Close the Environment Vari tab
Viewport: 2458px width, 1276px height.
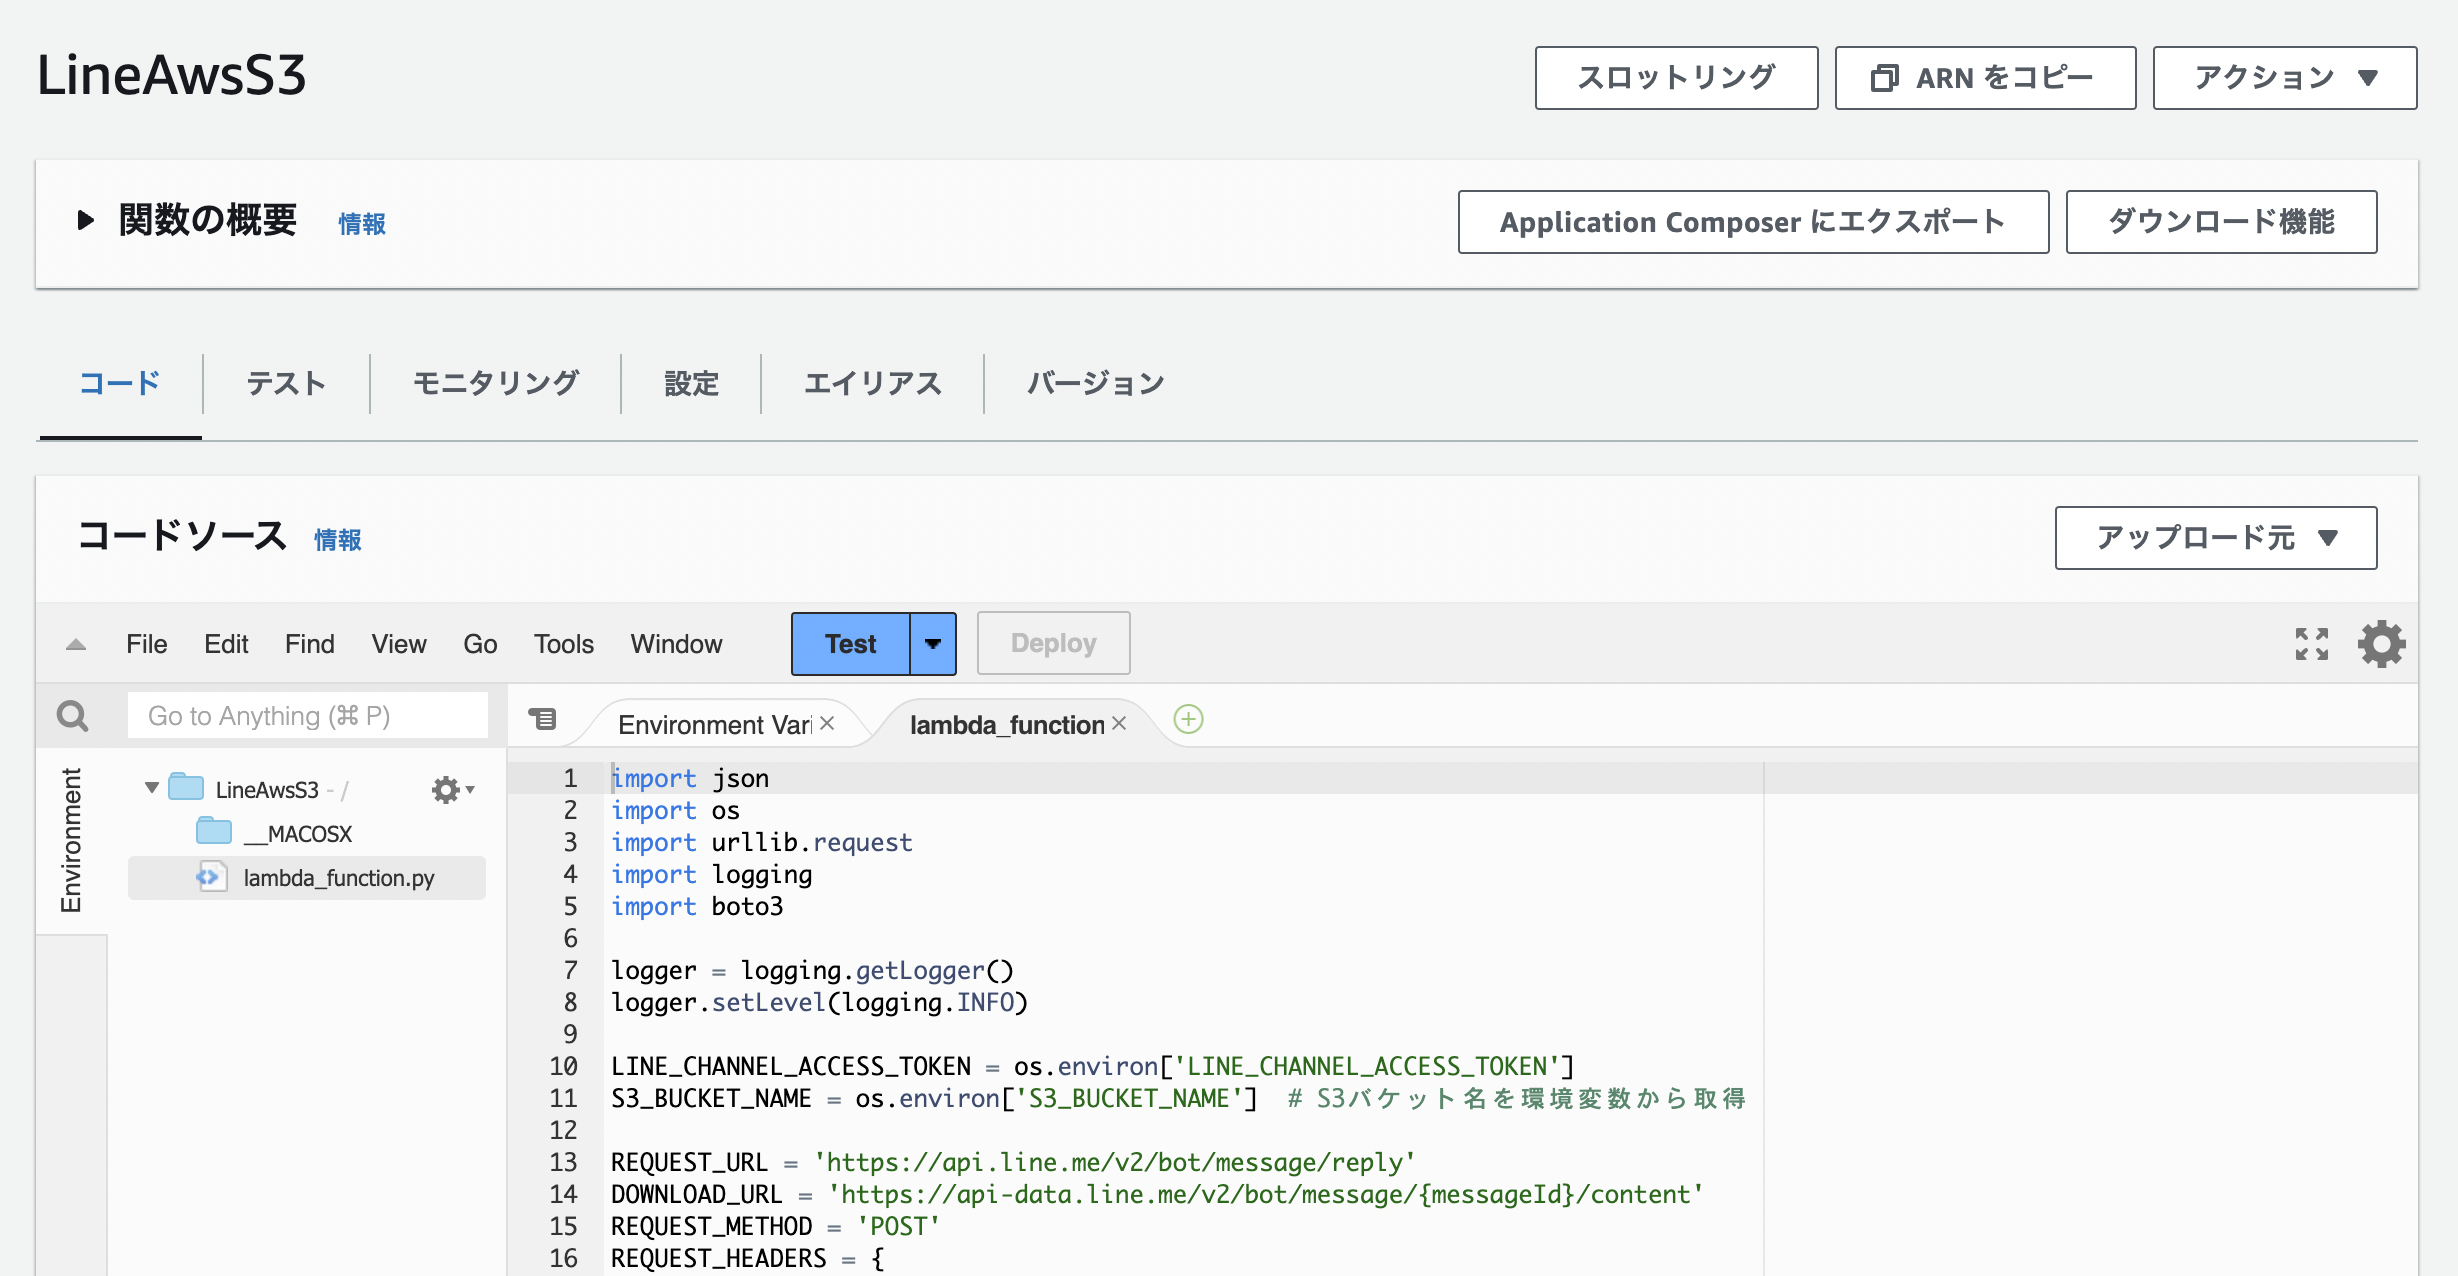point(827,723)
